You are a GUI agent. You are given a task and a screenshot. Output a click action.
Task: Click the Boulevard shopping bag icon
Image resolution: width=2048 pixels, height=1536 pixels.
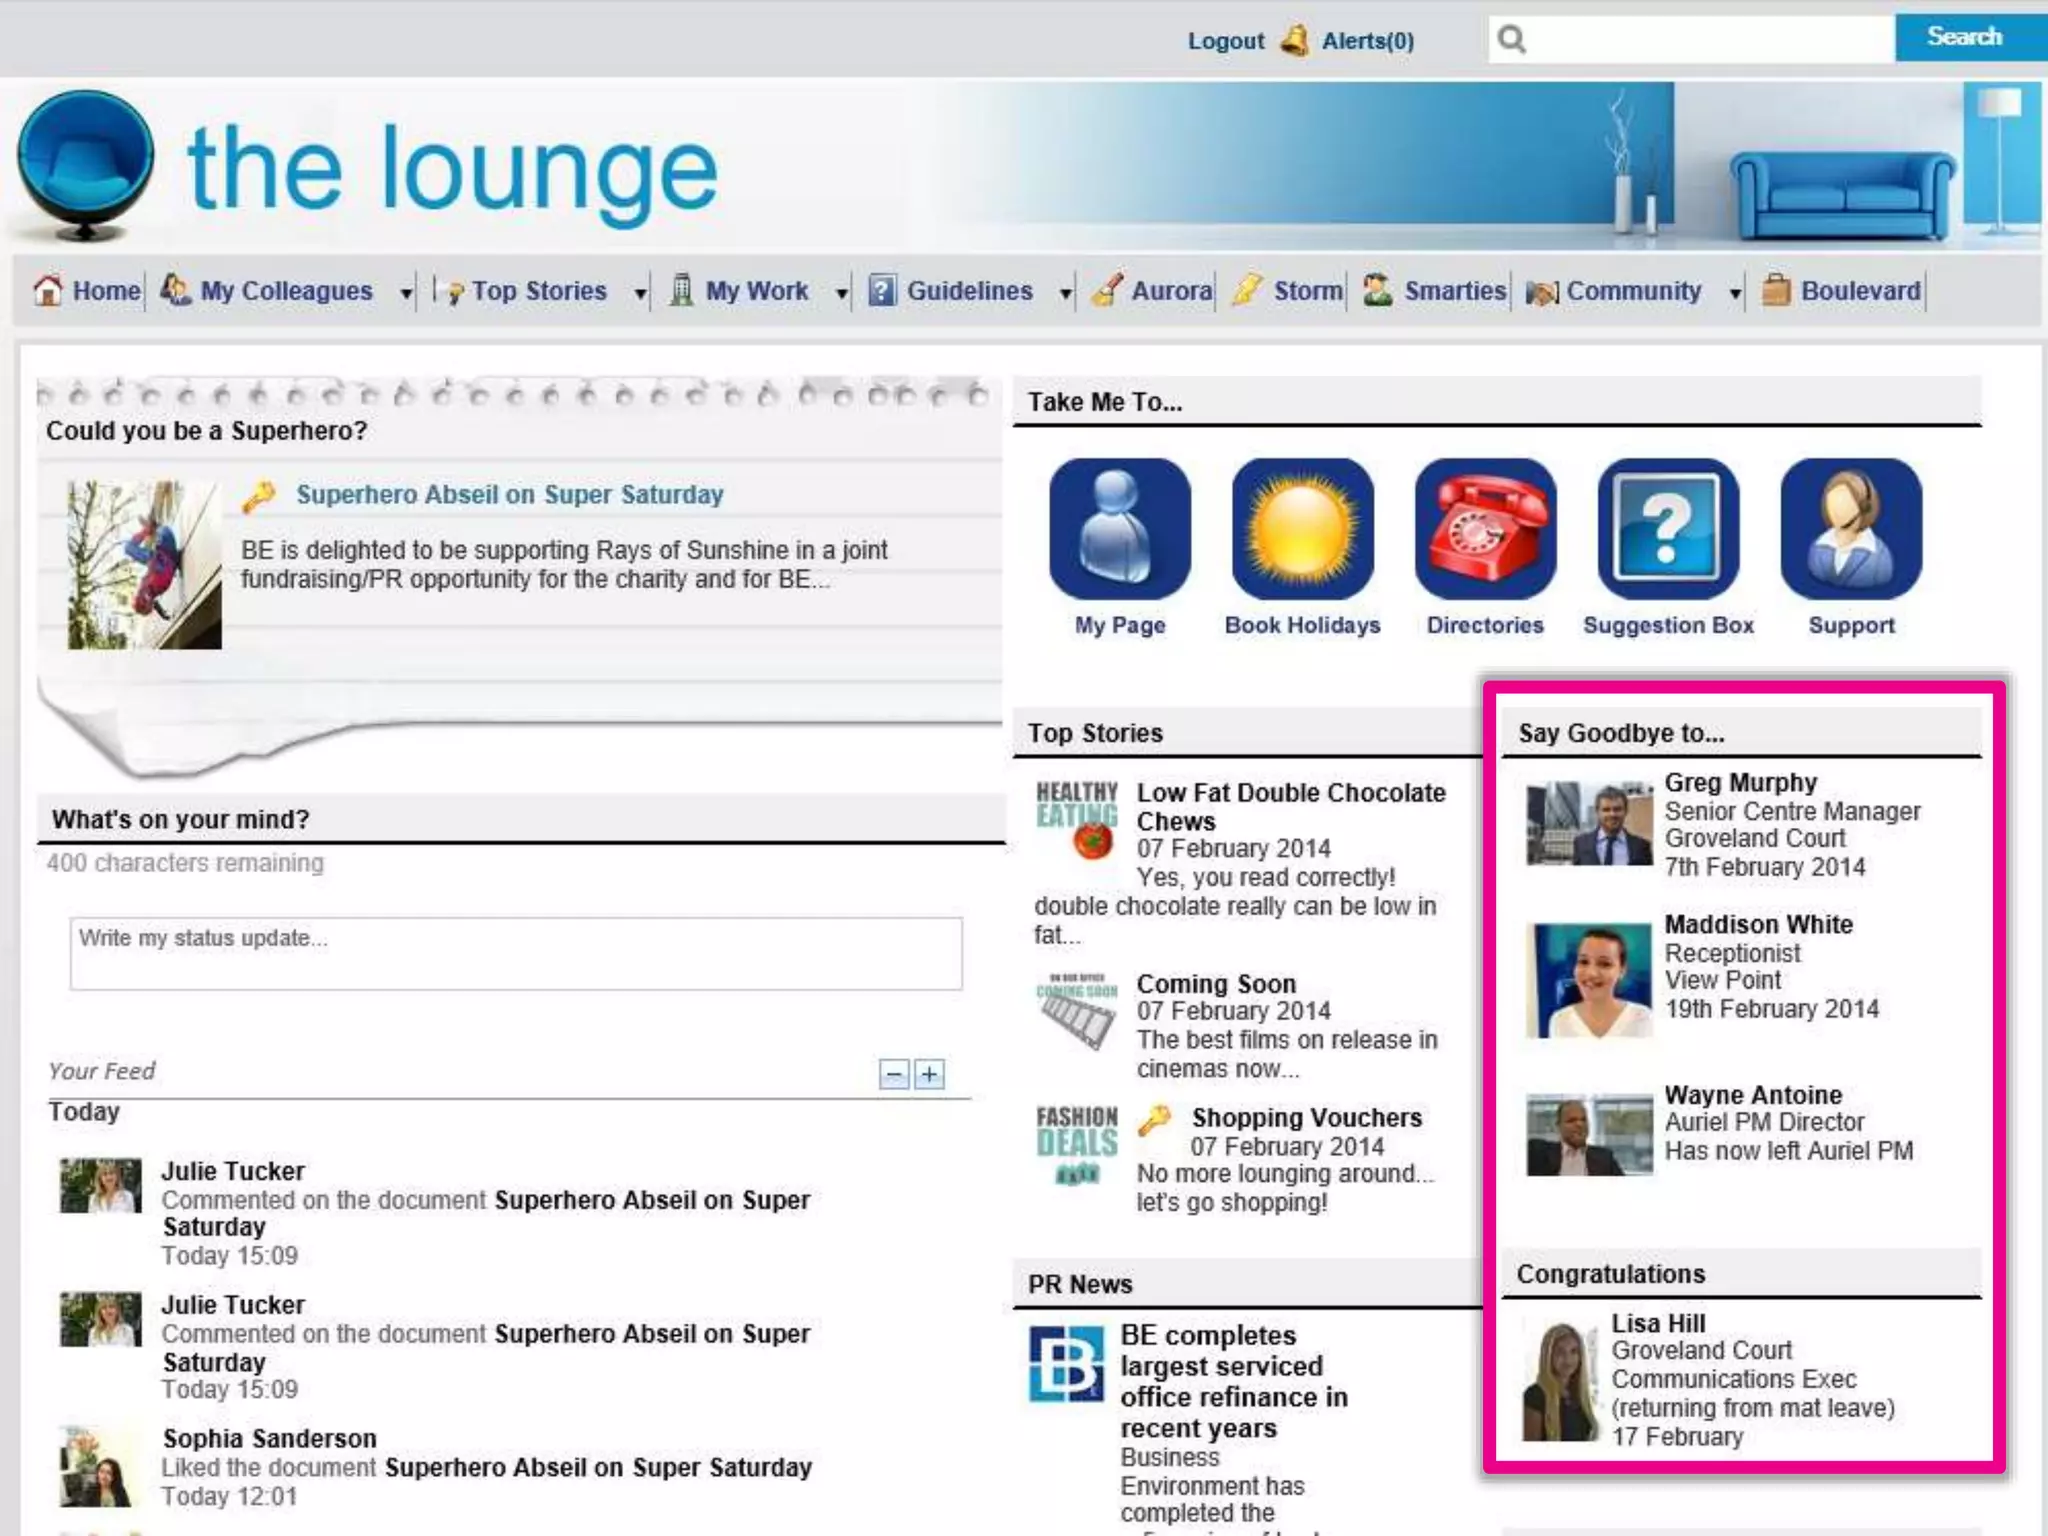click(x=1776, y=290)
